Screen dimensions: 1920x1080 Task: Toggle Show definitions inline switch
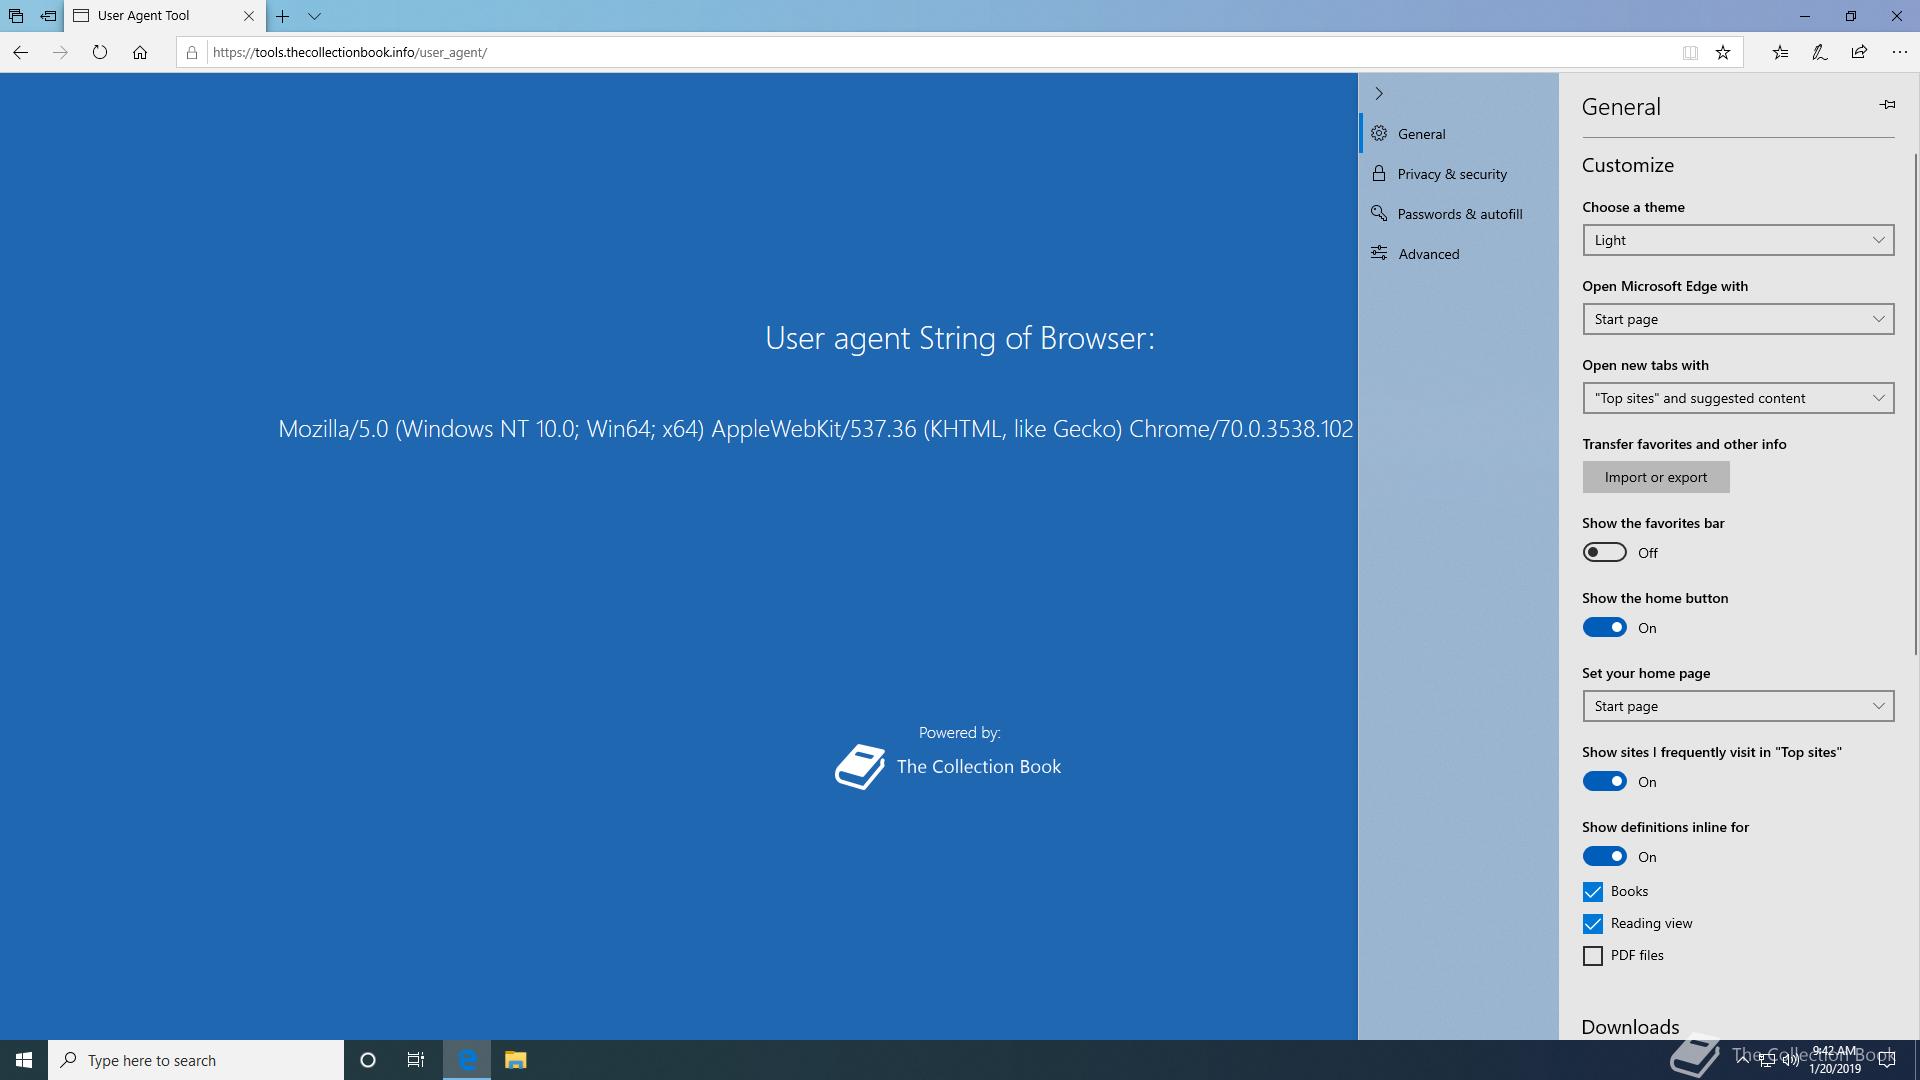point(1604,856)
